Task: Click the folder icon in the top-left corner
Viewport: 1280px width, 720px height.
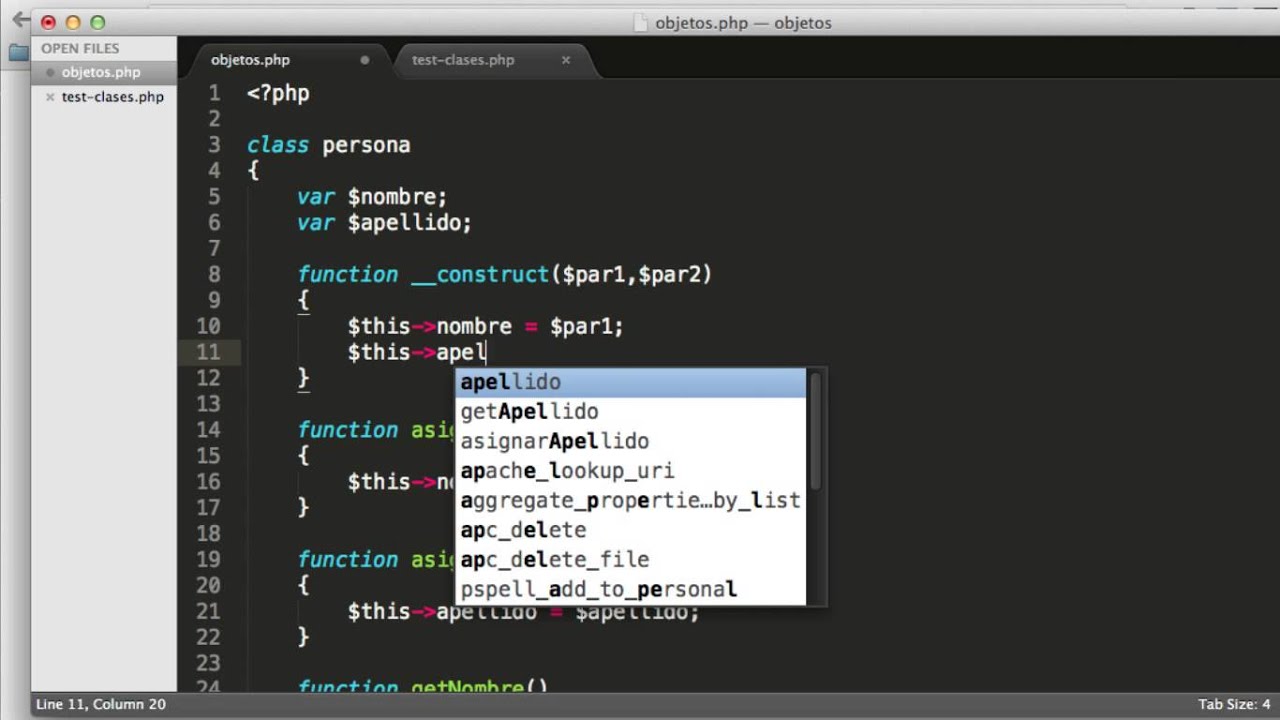Action: [x=16, y=52]
